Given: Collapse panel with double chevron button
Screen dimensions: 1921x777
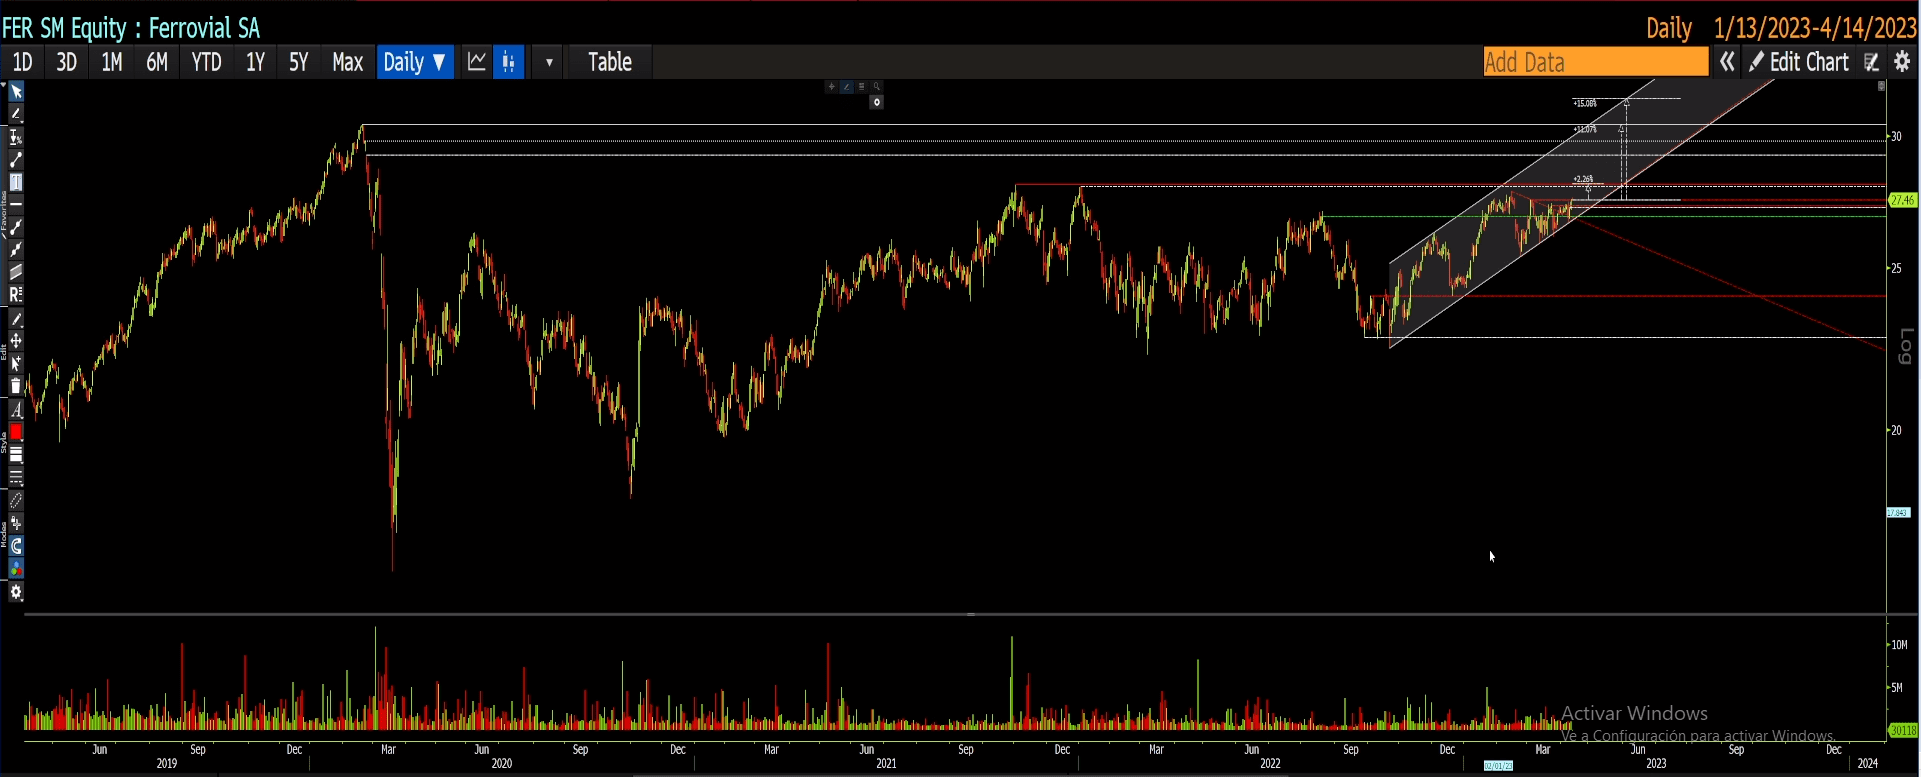Looking at the screenshot, I should (1727, 62).
